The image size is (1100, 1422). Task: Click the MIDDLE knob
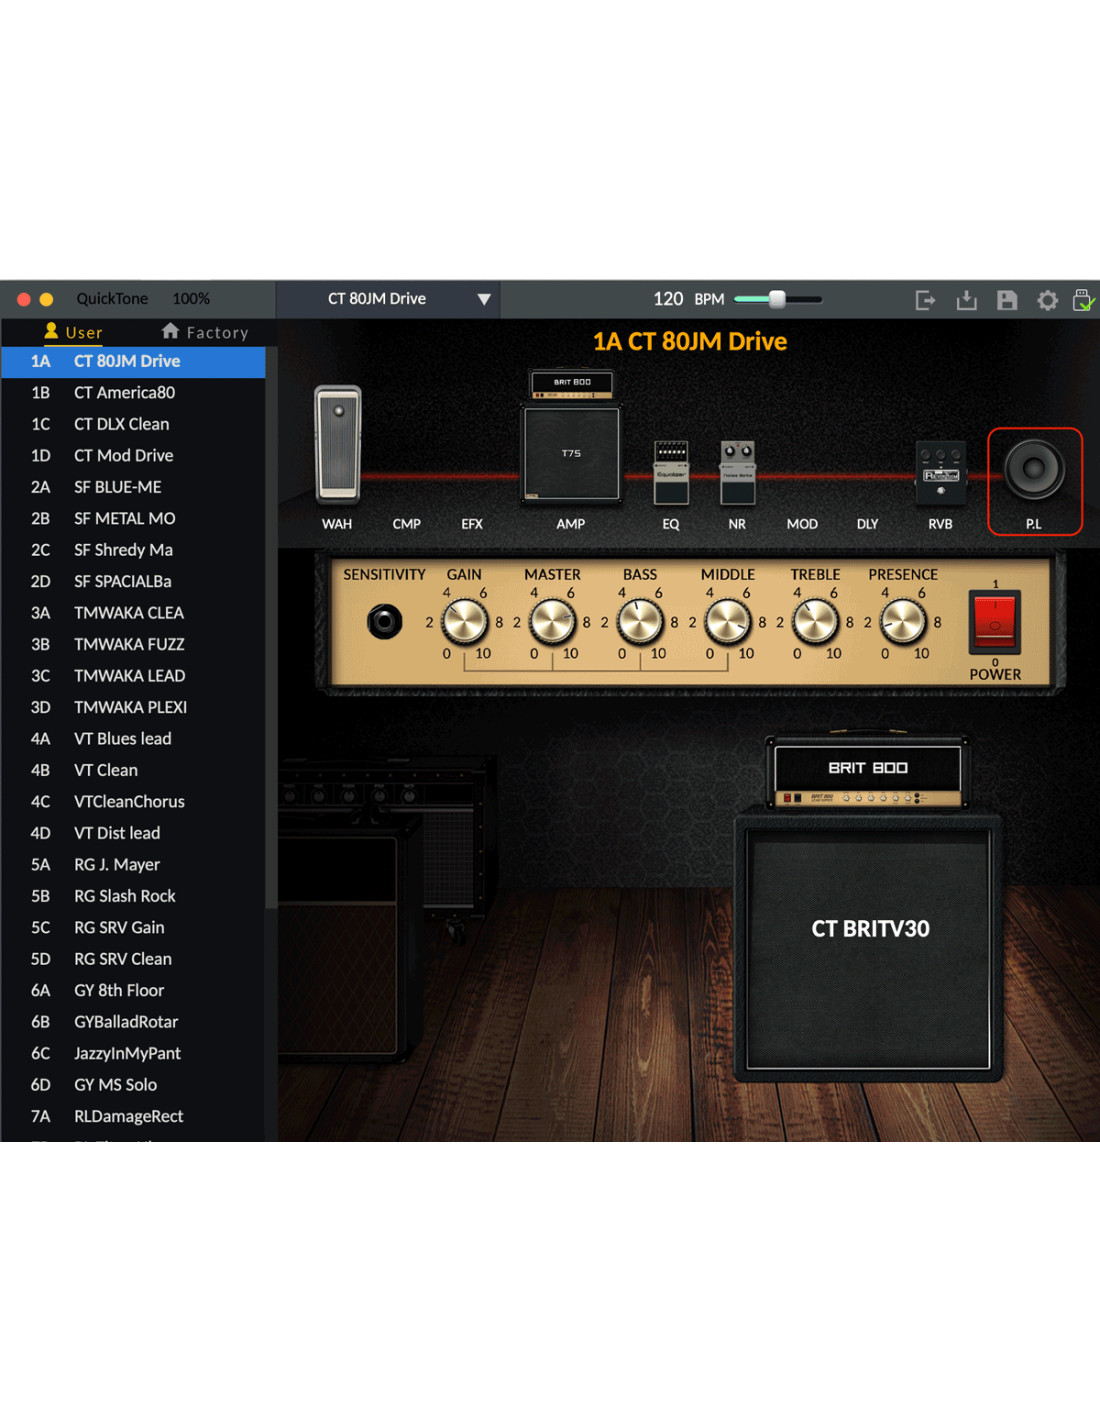click(x=728, y=622)
